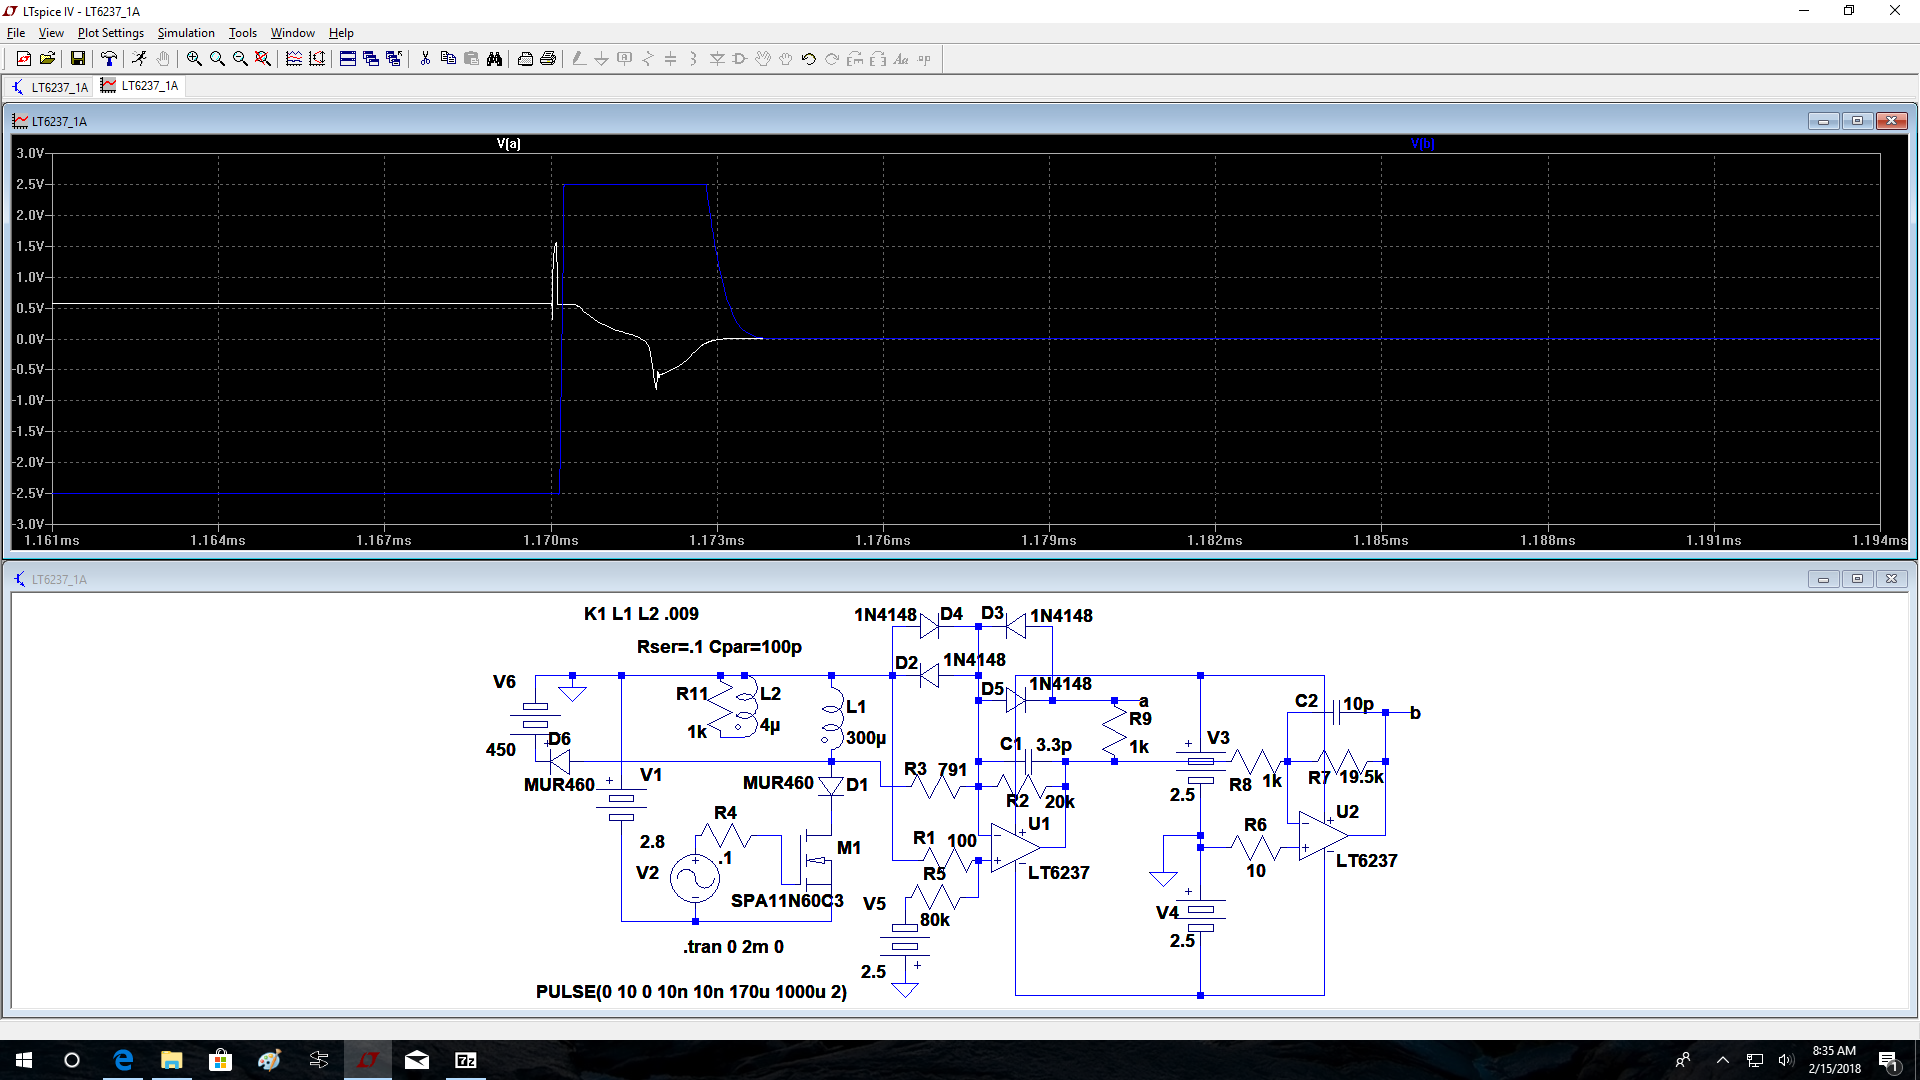
Task: Switch to the LT6237_1A waveform tab
Action: click(140, 86)
